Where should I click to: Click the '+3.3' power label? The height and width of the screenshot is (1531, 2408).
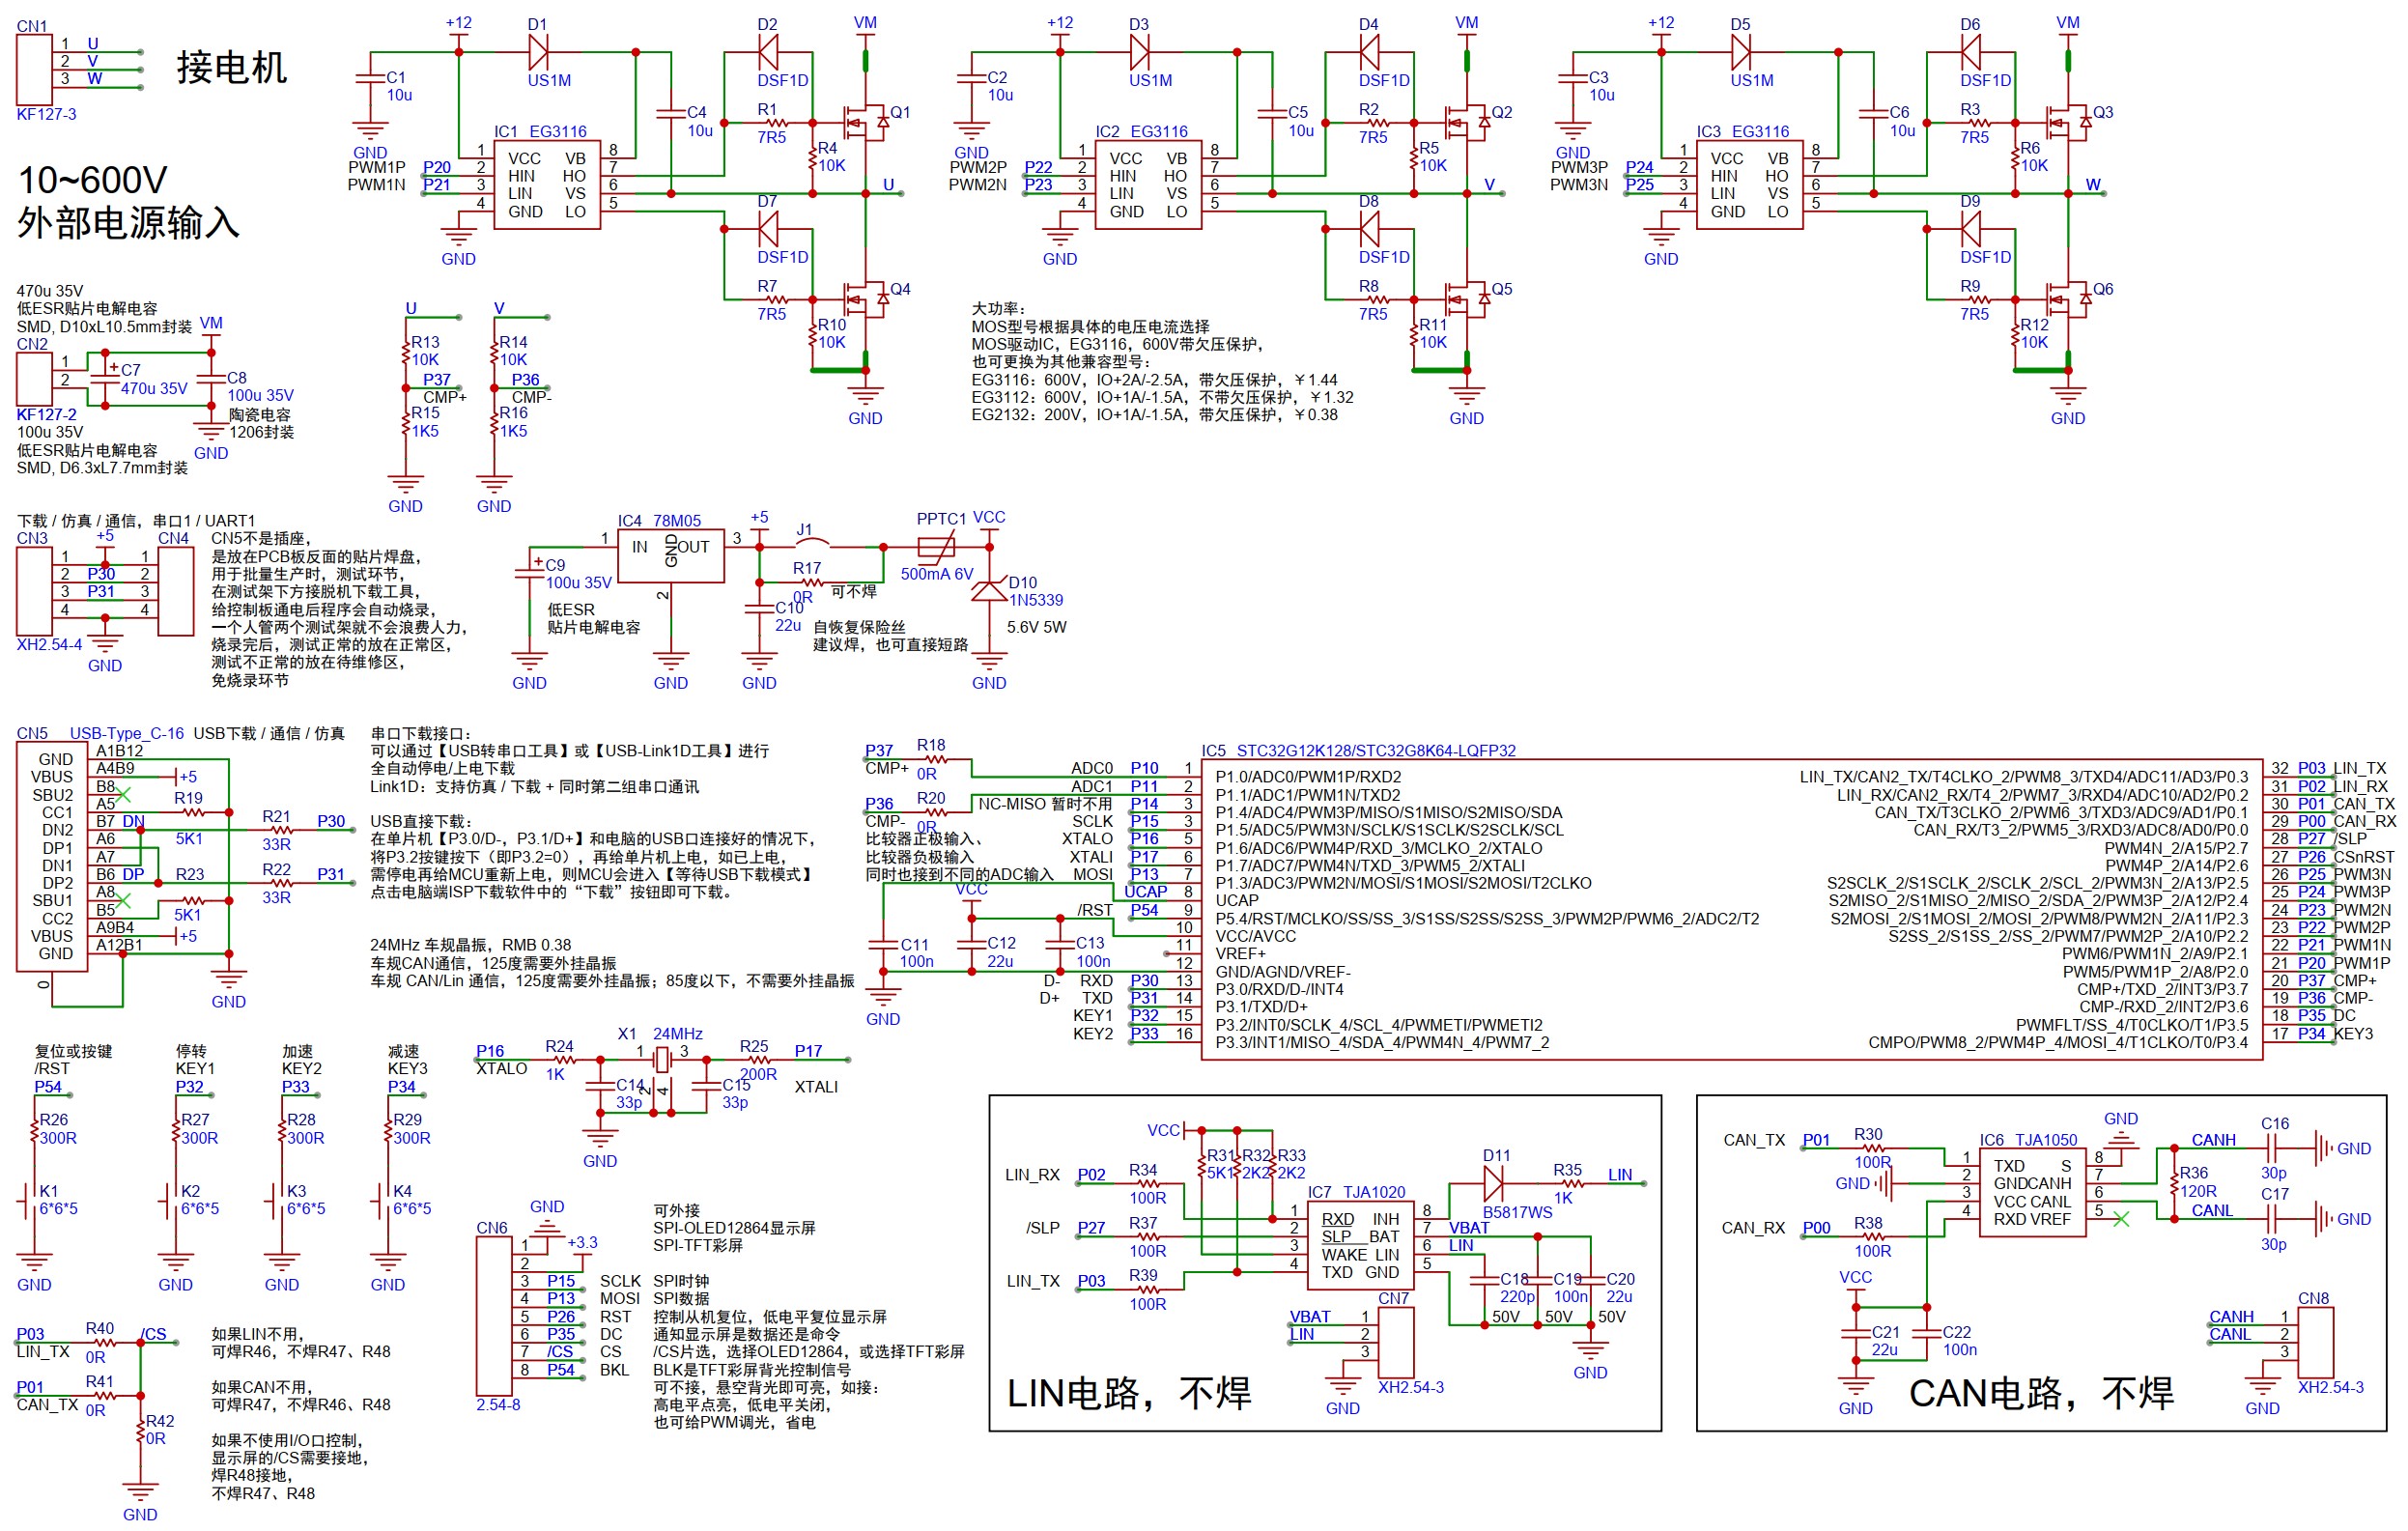click(x=582, y=1242)
